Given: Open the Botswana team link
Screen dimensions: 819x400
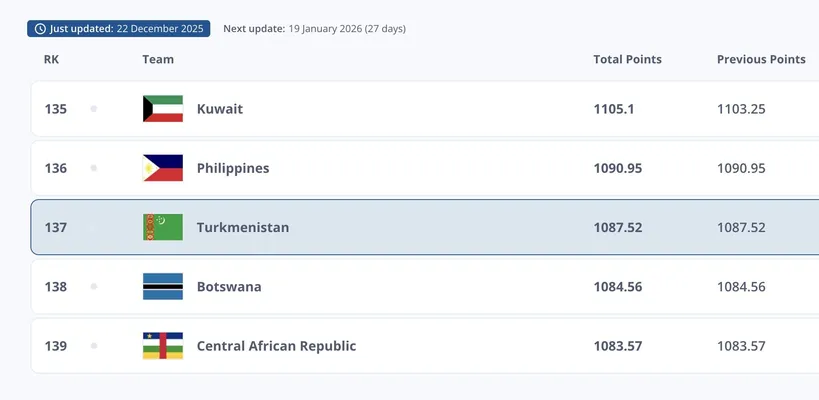Looking at the screenshot, I should tap(229, 287).
